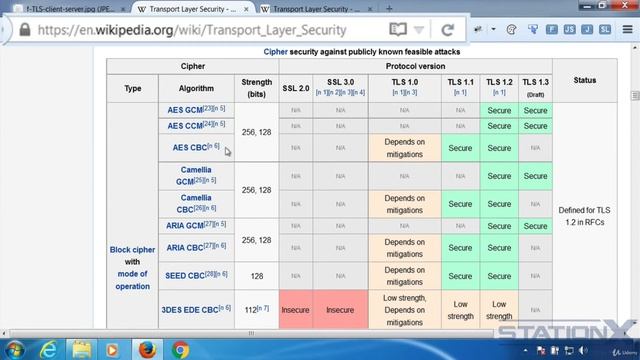
Task: Select the active Transport Layer Security tab
Action: (x=192, y=9)
